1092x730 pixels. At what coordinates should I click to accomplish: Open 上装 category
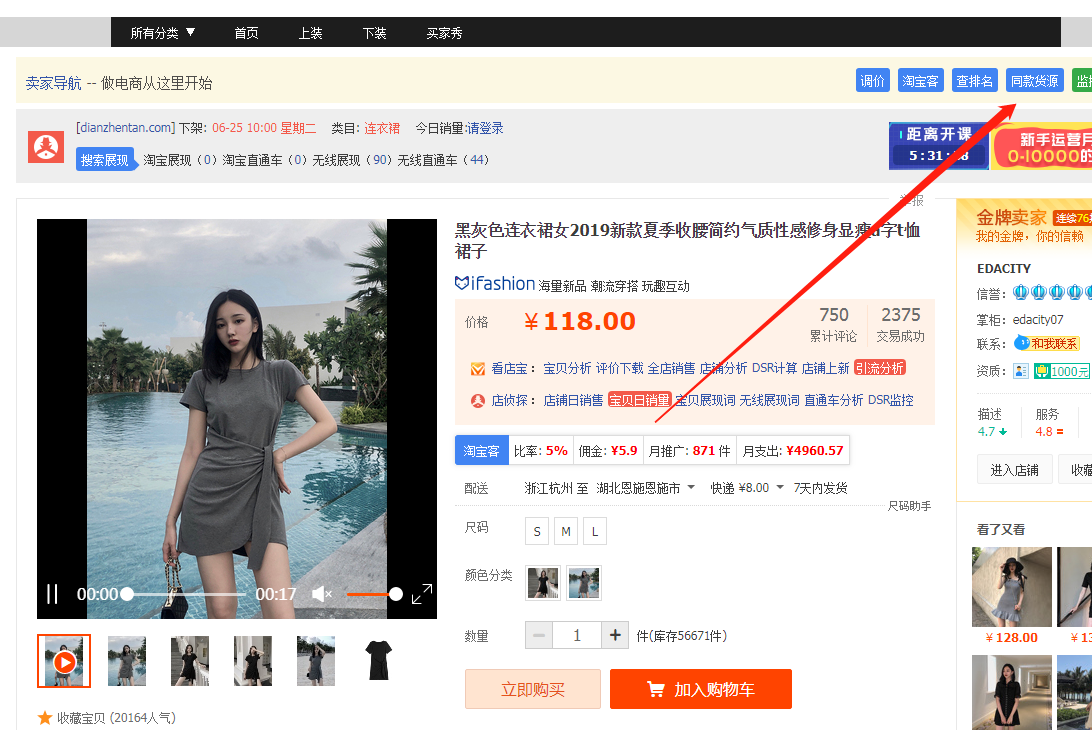coord(310,33)
